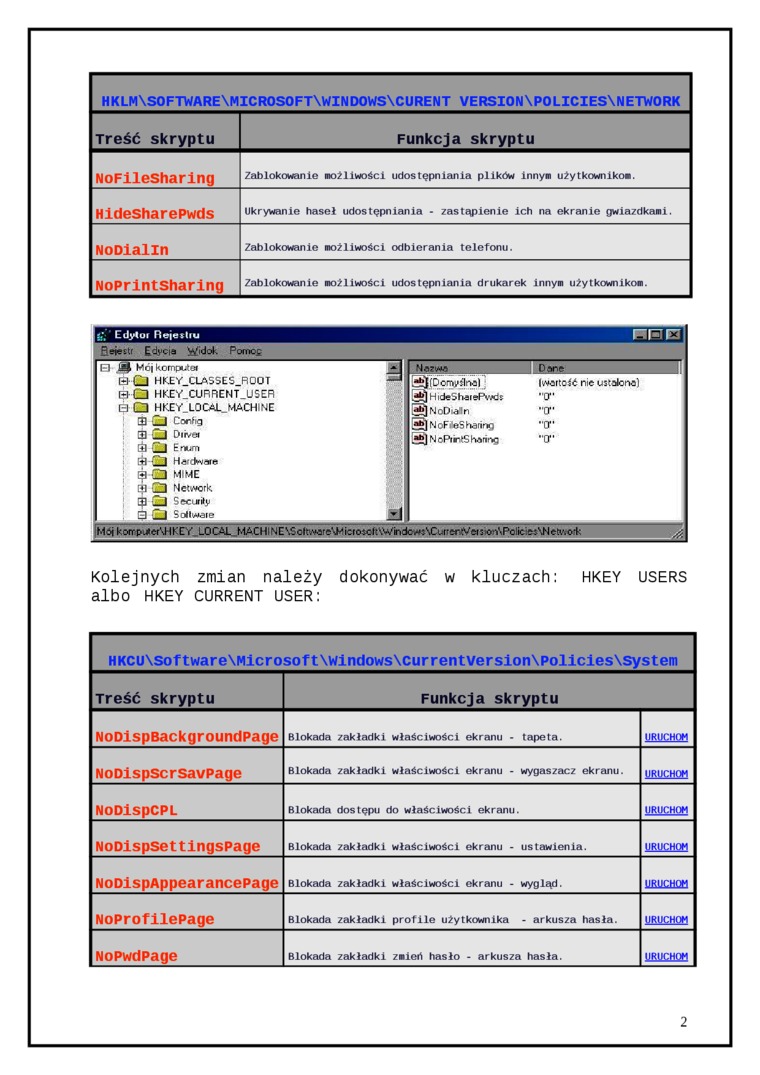The height and width of the screenshot is (1075, 760).
Task: Expand the Config key plus box
Action: coord(142,421)
